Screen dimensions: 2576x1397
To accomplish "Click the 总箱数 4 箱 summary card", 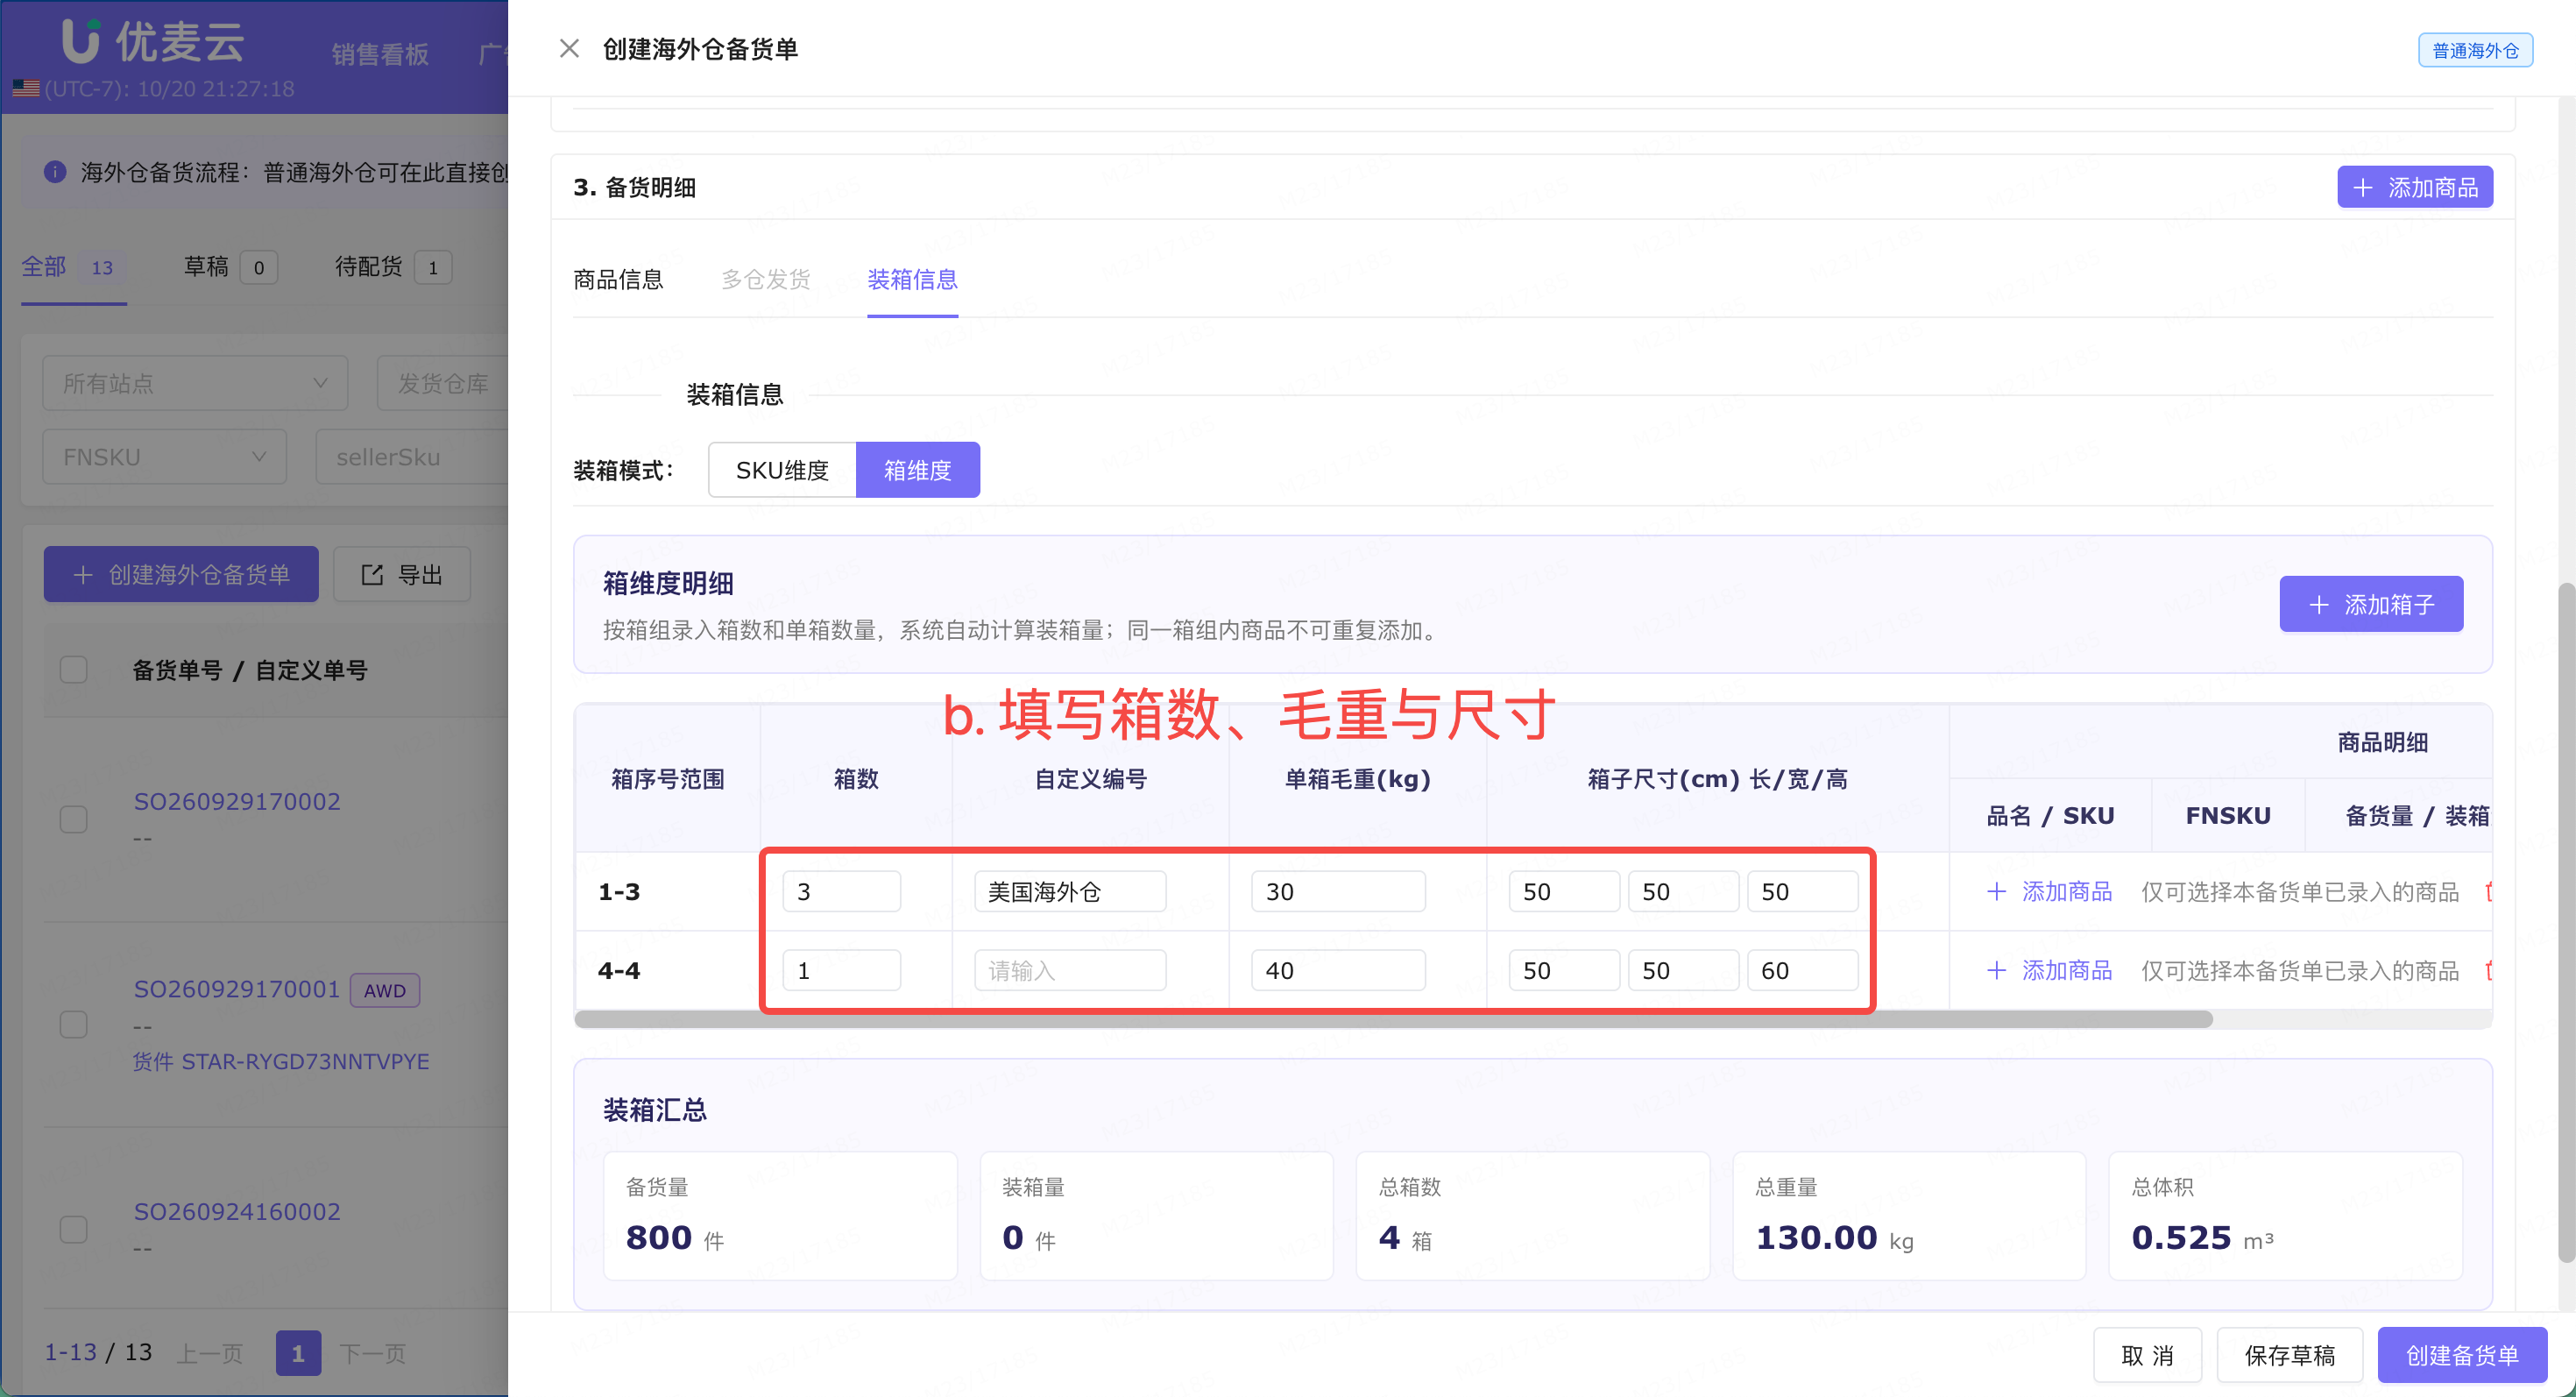I will 1532,1215.
